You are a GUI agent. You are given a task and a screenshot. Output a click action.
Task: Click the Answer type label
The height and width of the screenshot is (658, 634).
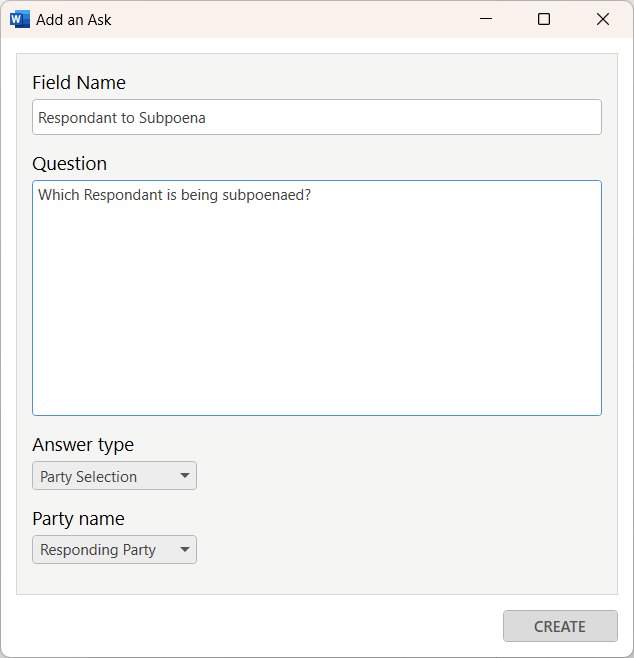pos(83,444)
